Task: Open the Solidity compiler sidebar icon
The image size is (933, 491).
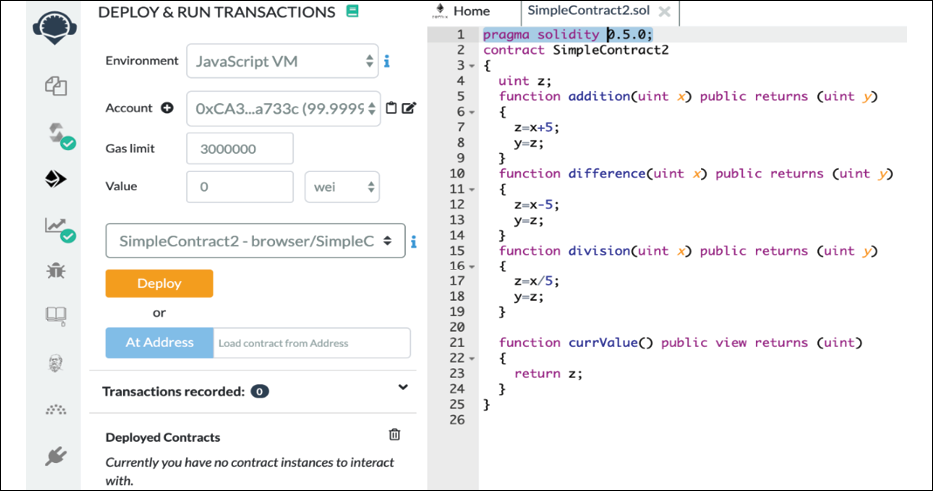Action: (59, 135)
